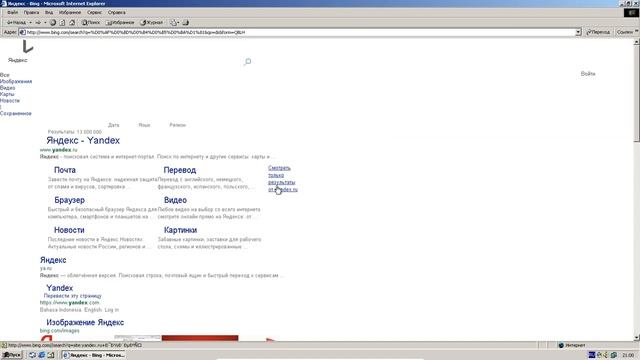This screenshot has width=640, height=360.
Task: Click the see only yandex.ru results link
Action: tap(282, 179)
